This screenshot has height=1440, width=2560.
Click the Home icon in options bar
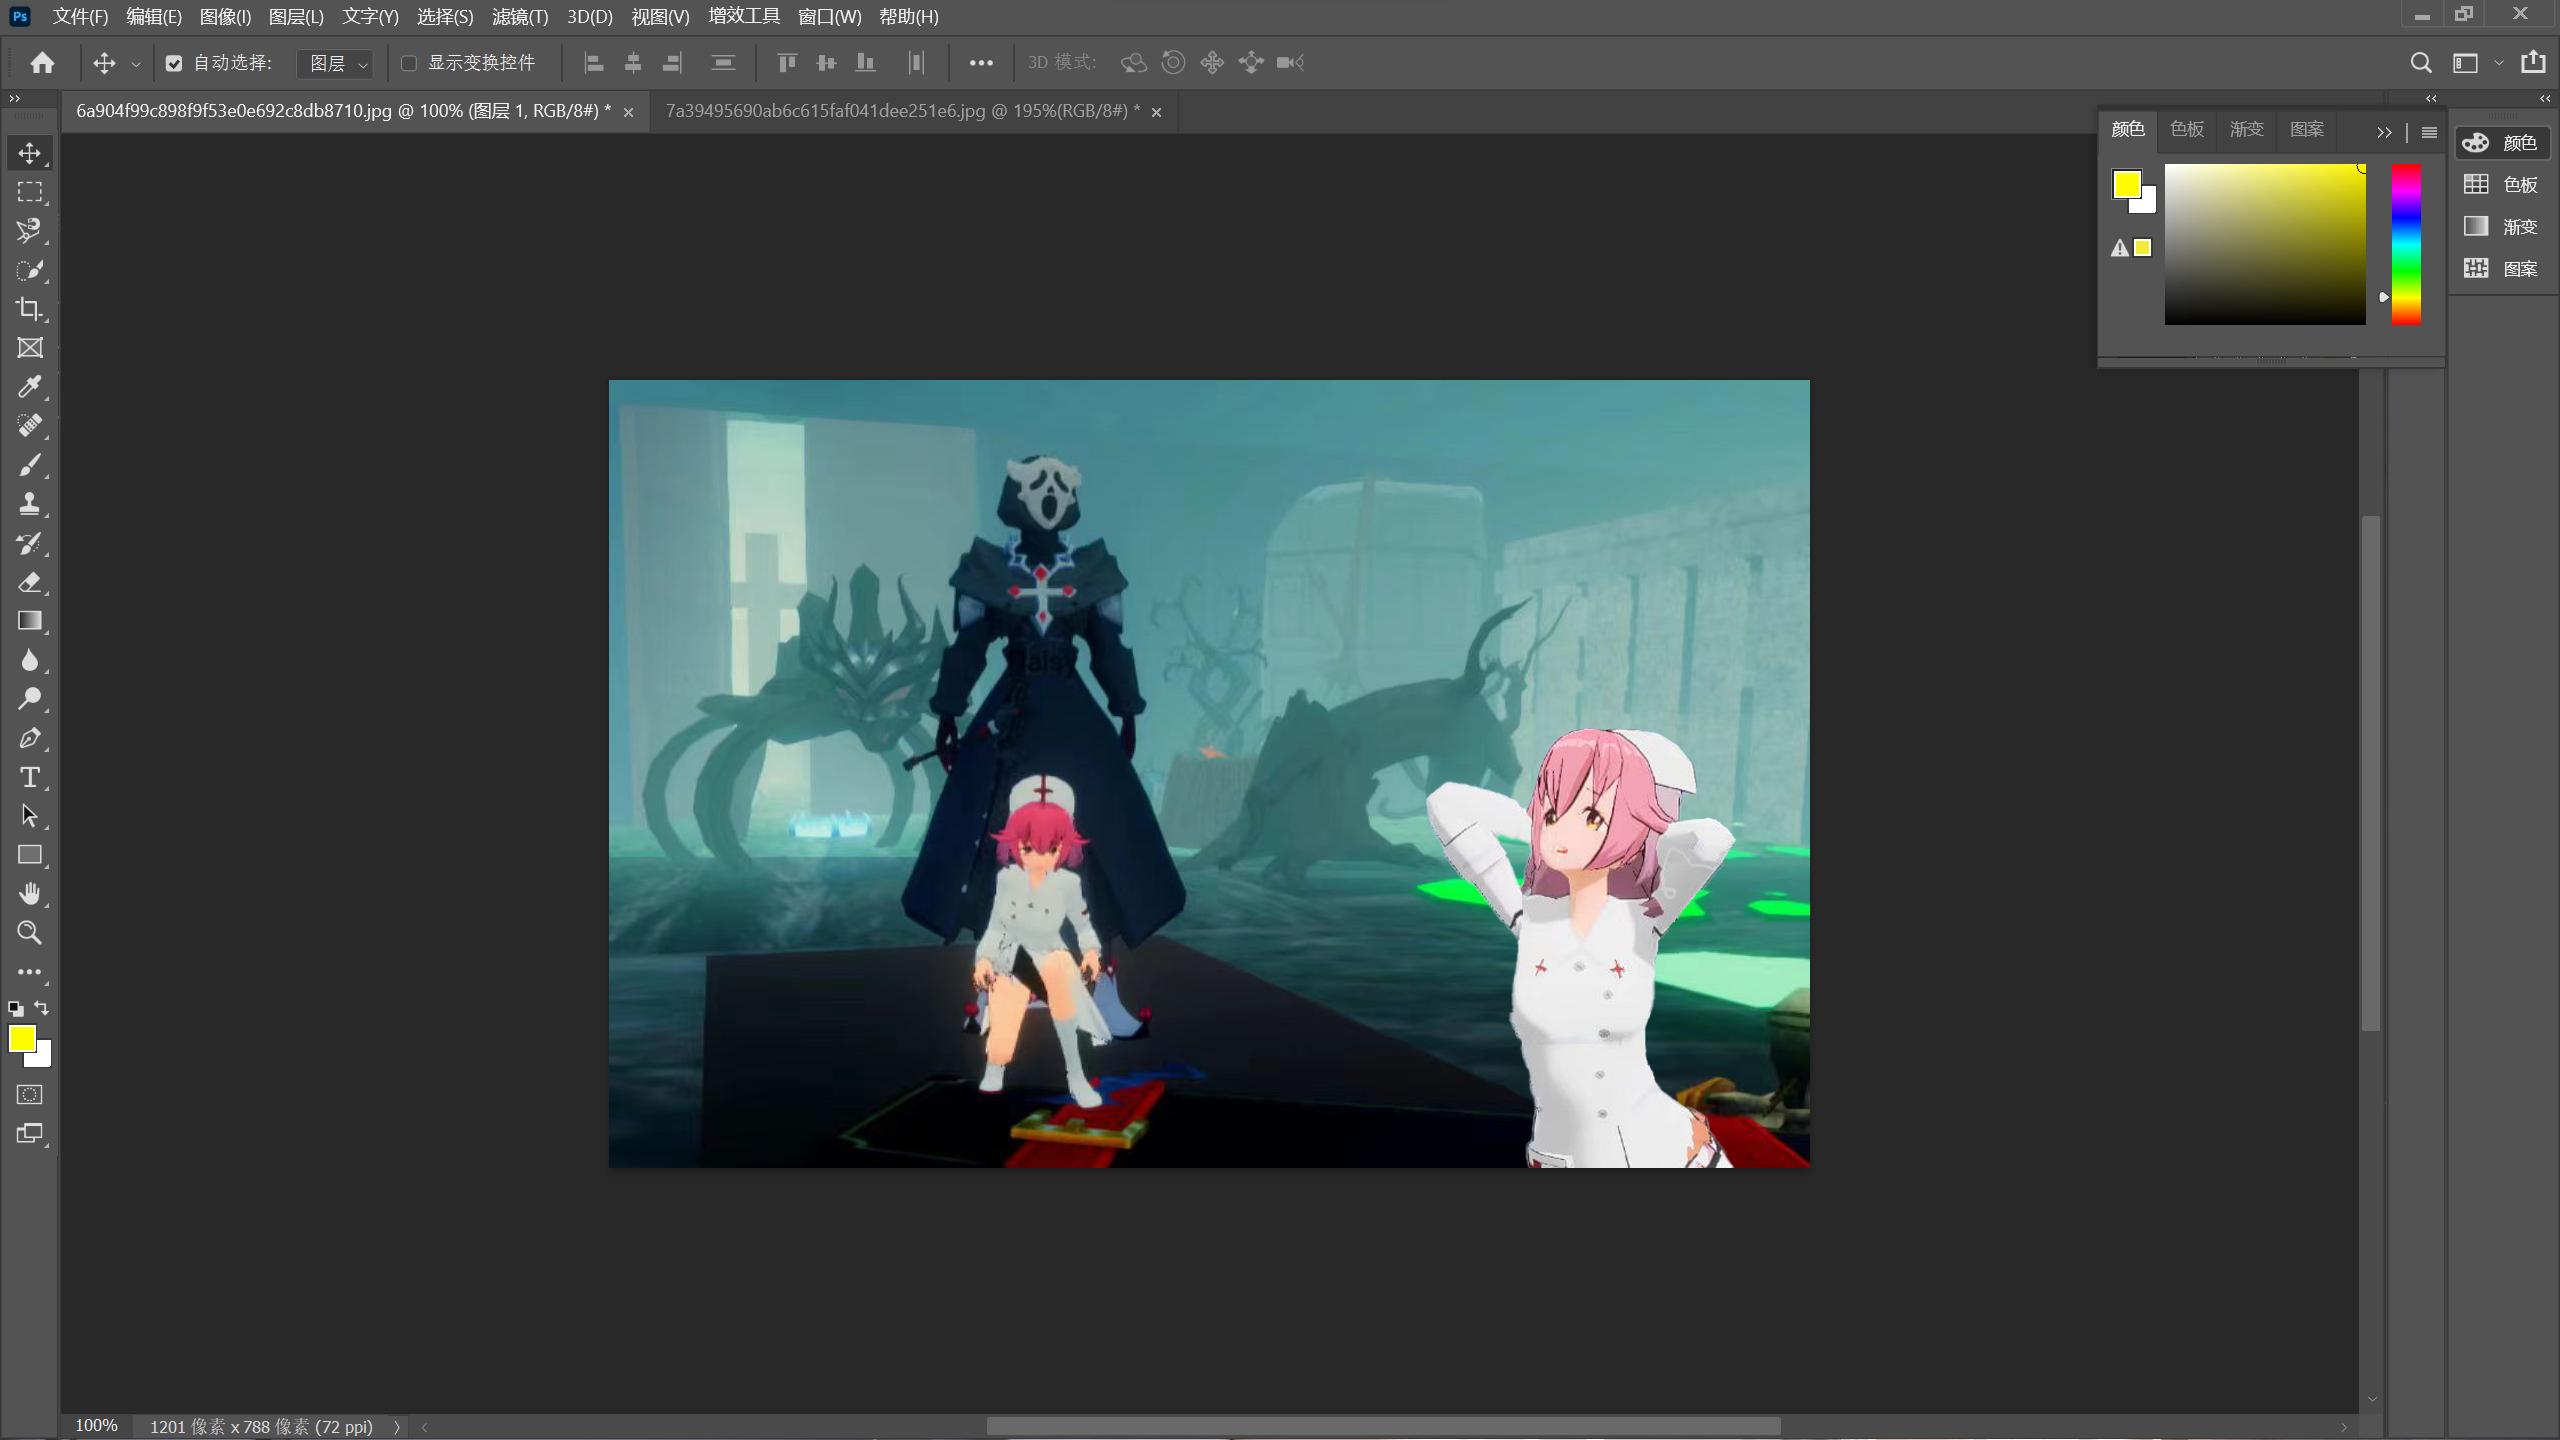pos(42,63)
